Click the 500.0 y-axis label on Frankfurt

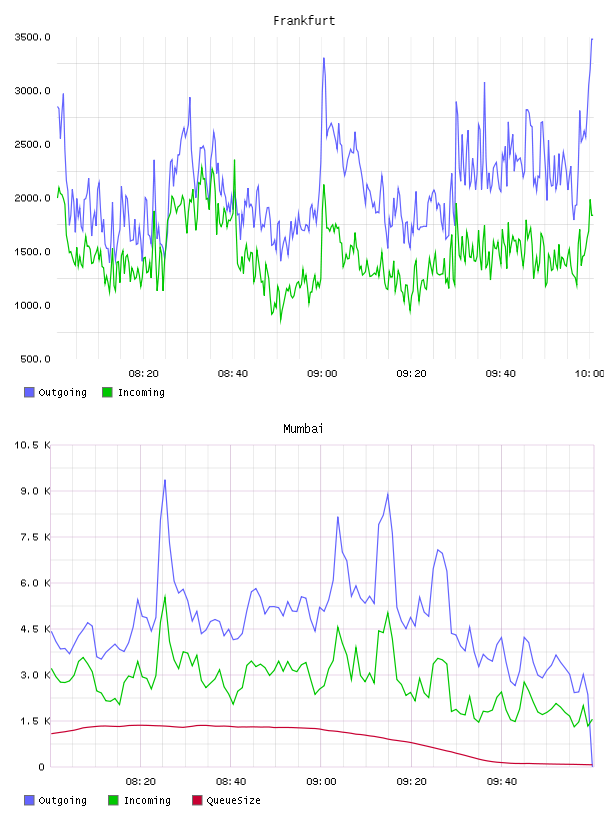click(x=35, y=359)
